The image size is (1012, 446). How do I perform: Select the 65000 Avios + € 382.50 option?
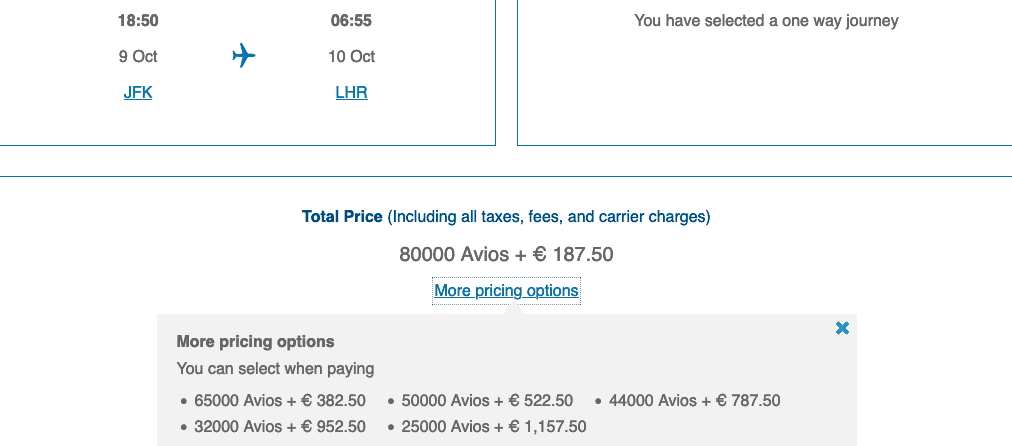pos(280,400)
